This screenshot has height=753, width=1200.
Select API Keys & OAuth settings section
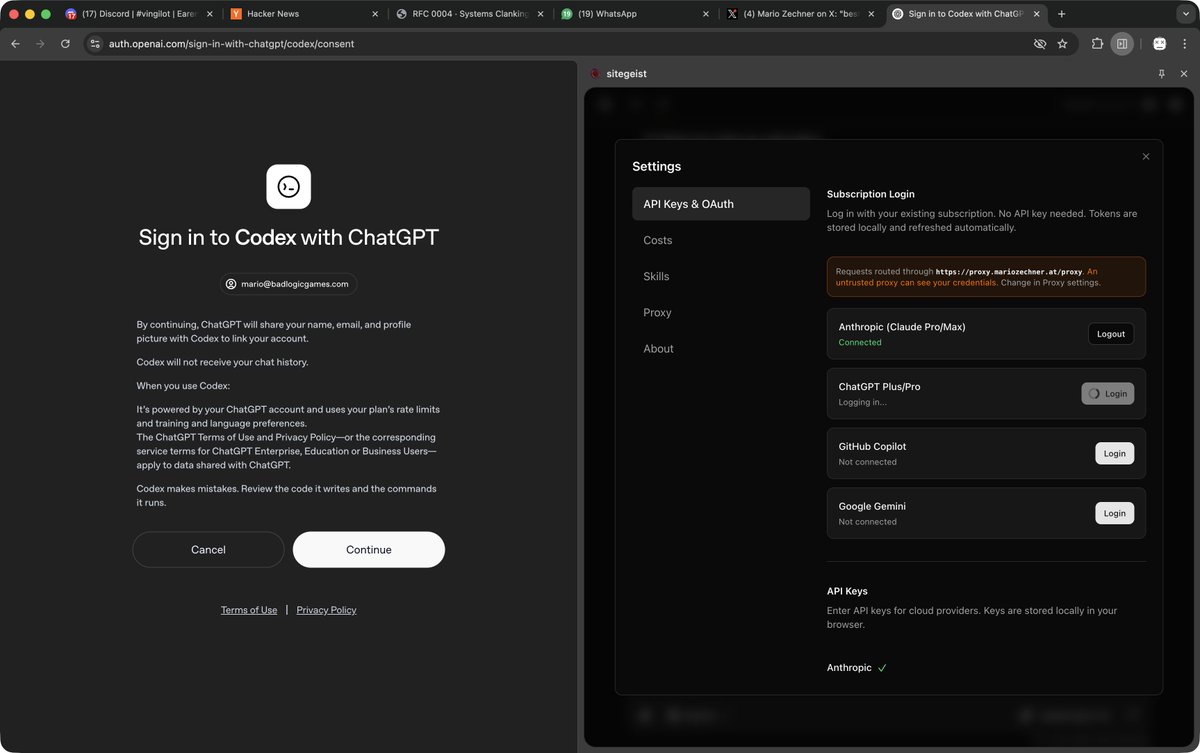click(x=720, y=204)
